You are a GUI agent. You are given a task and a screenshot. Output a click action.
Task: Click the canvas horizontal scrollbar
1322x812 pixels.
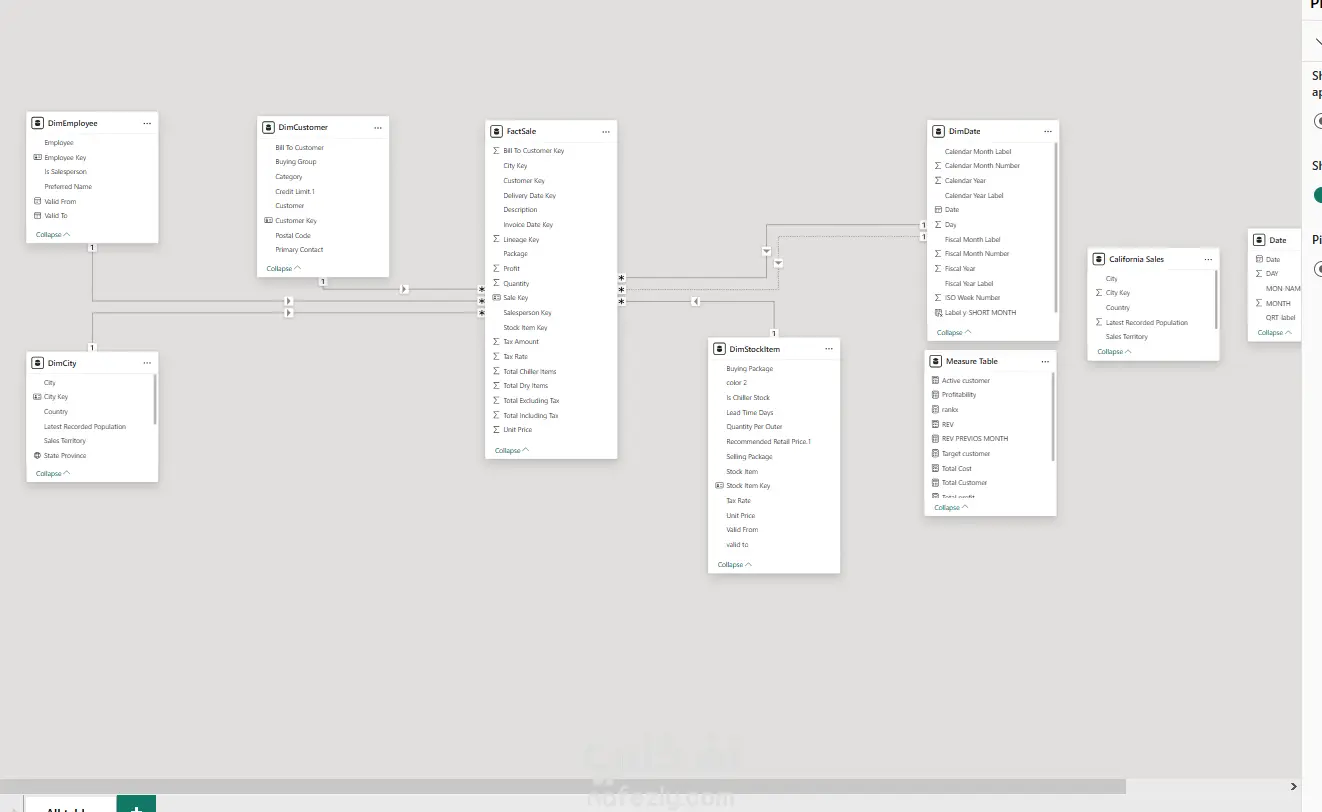click(563, 786)
